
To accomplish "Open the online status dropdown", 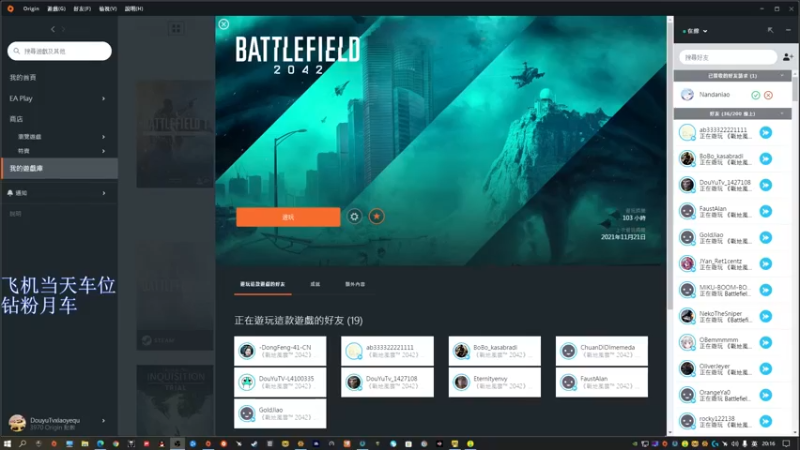I will point(696,31).
